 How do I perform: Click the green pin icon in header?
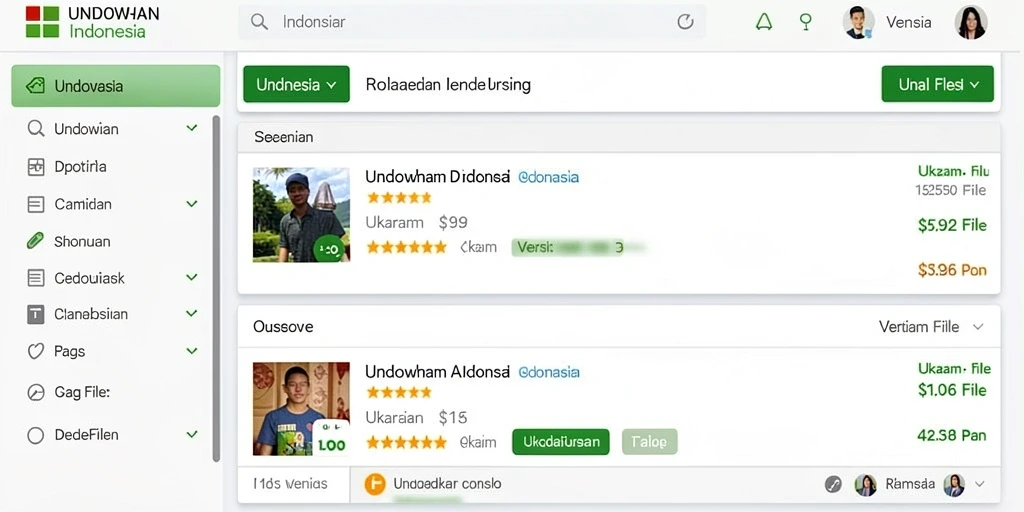click(x=806, y=22)
